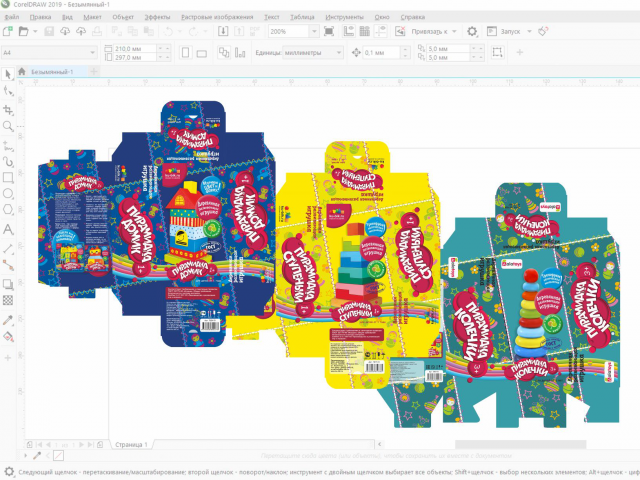The image size is (640, 480).
Task: Open the Растровые изображения menu
Action: click(x=217, y=17)
